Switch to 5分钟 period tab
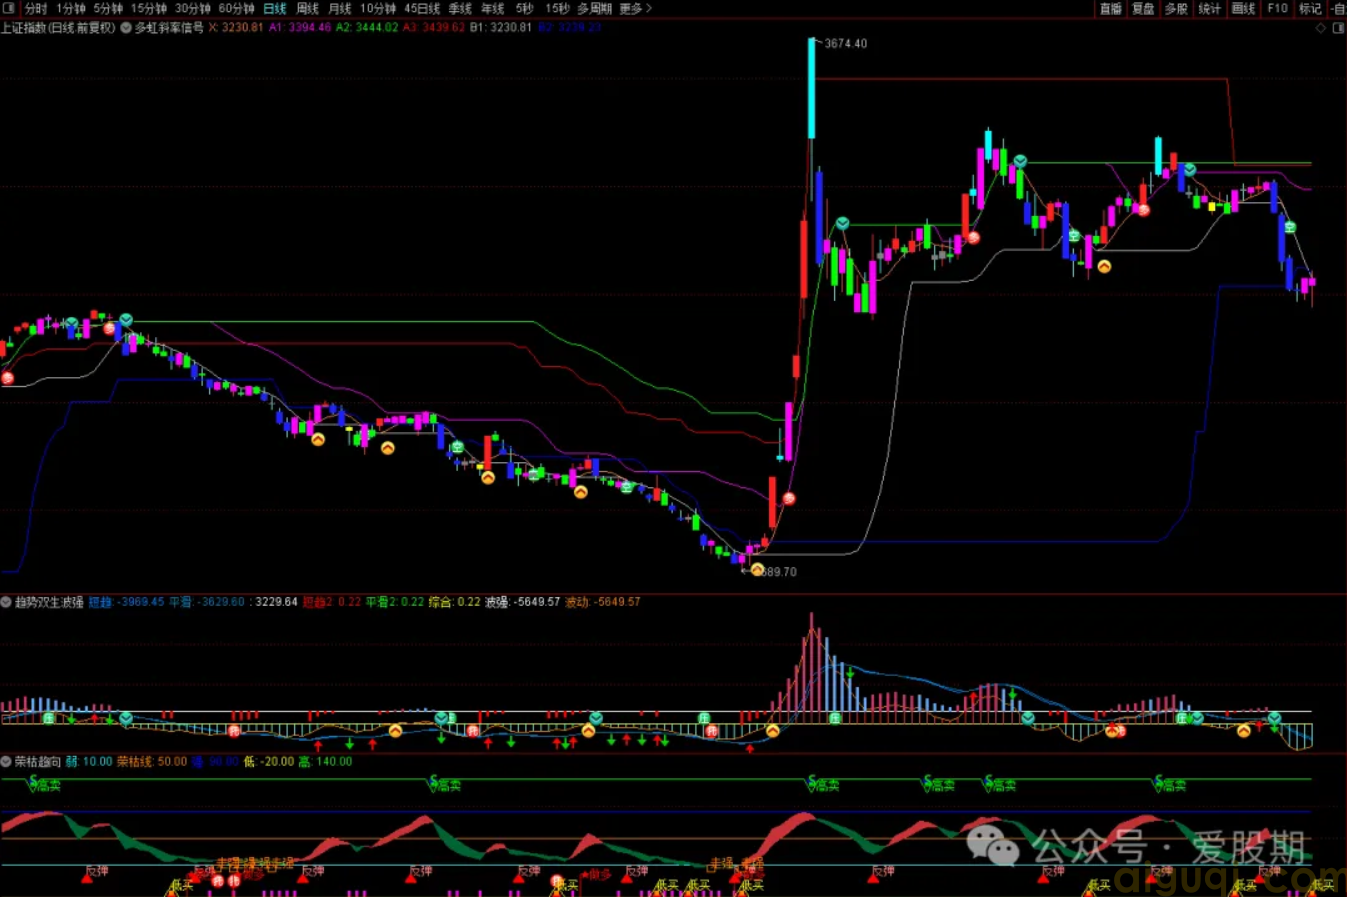1347x897 pixels. pyautogui.click(x=108, y=8)
